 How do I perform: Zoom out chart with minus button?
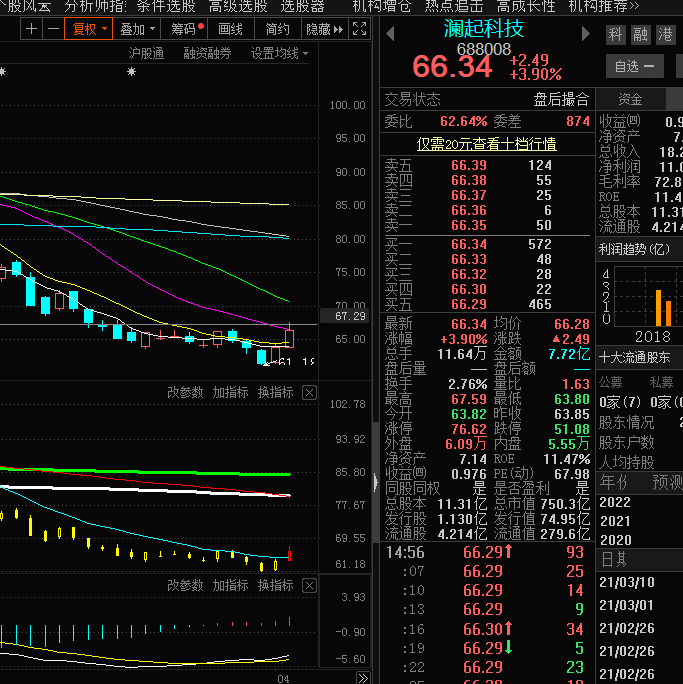tap(53, 29)
